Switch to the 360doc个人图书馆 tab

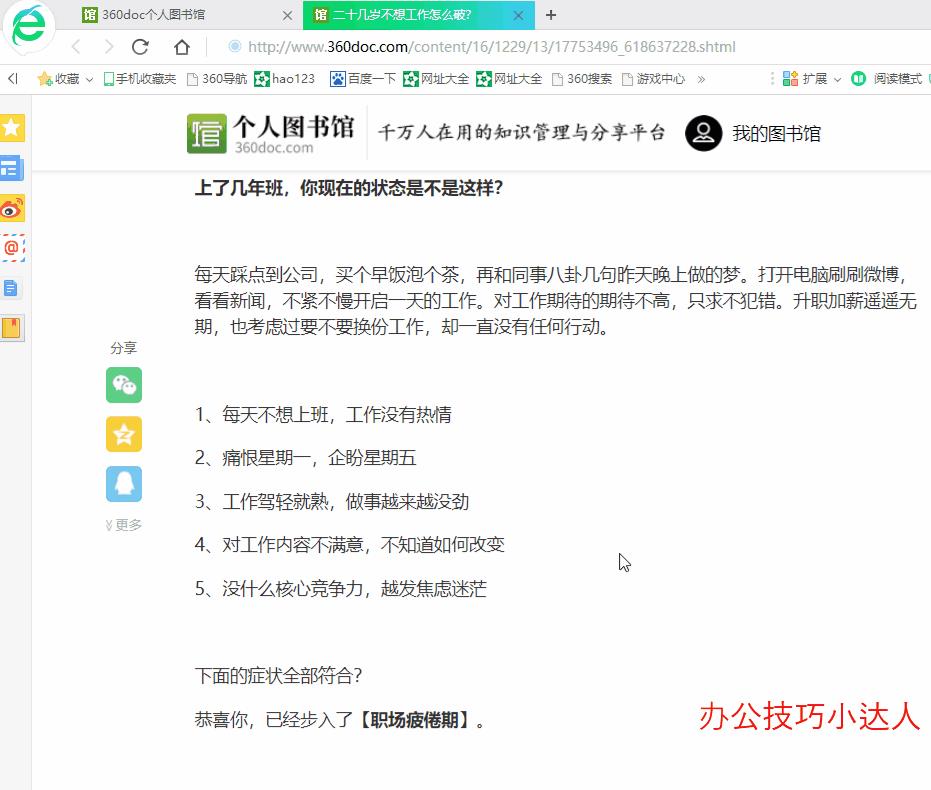168,15
